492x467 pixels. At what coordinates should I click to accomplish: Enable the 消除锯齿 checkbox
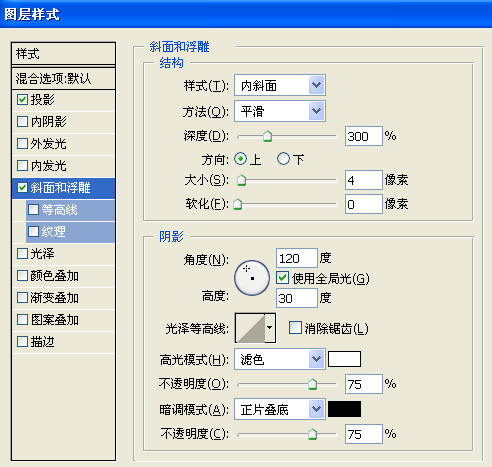click(295, 328)
